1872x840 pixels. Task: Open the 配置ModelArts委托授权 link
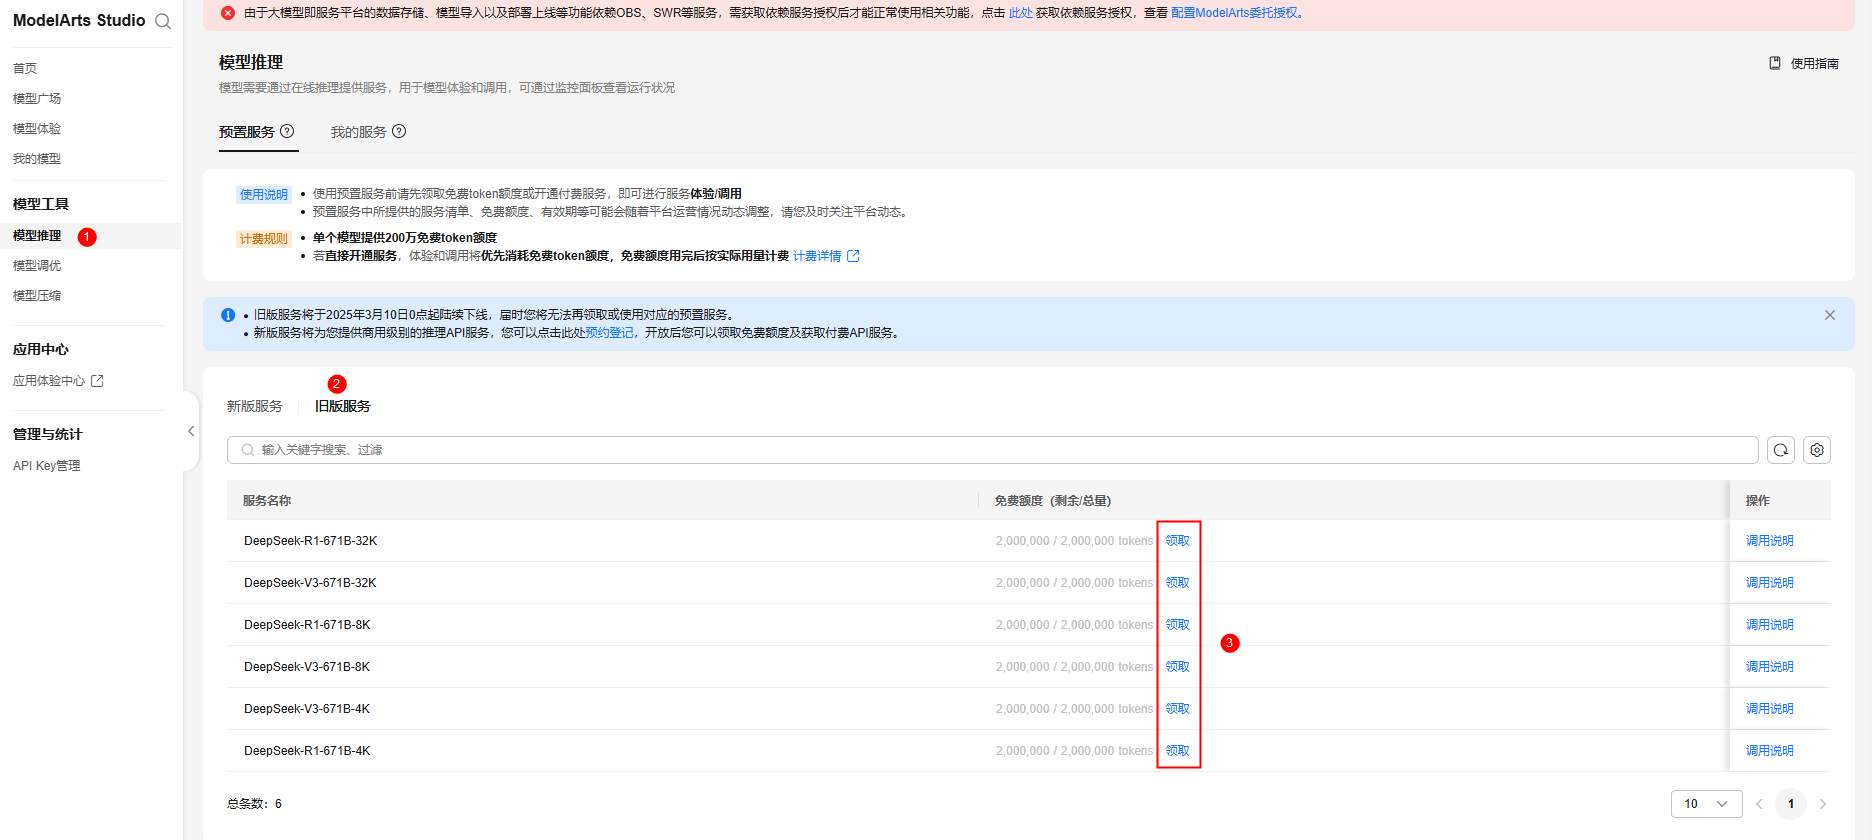click(1235, 13)
